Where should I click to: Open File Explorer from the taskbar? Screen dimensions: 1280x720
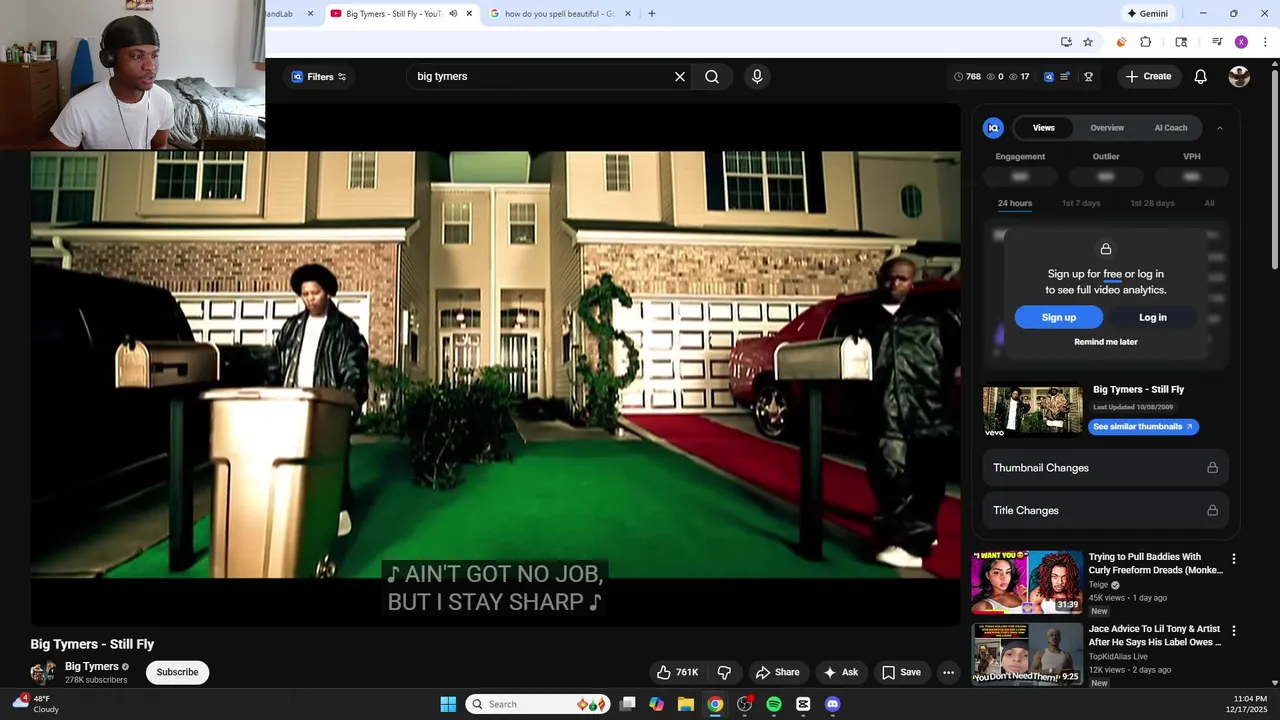point(686,704)
